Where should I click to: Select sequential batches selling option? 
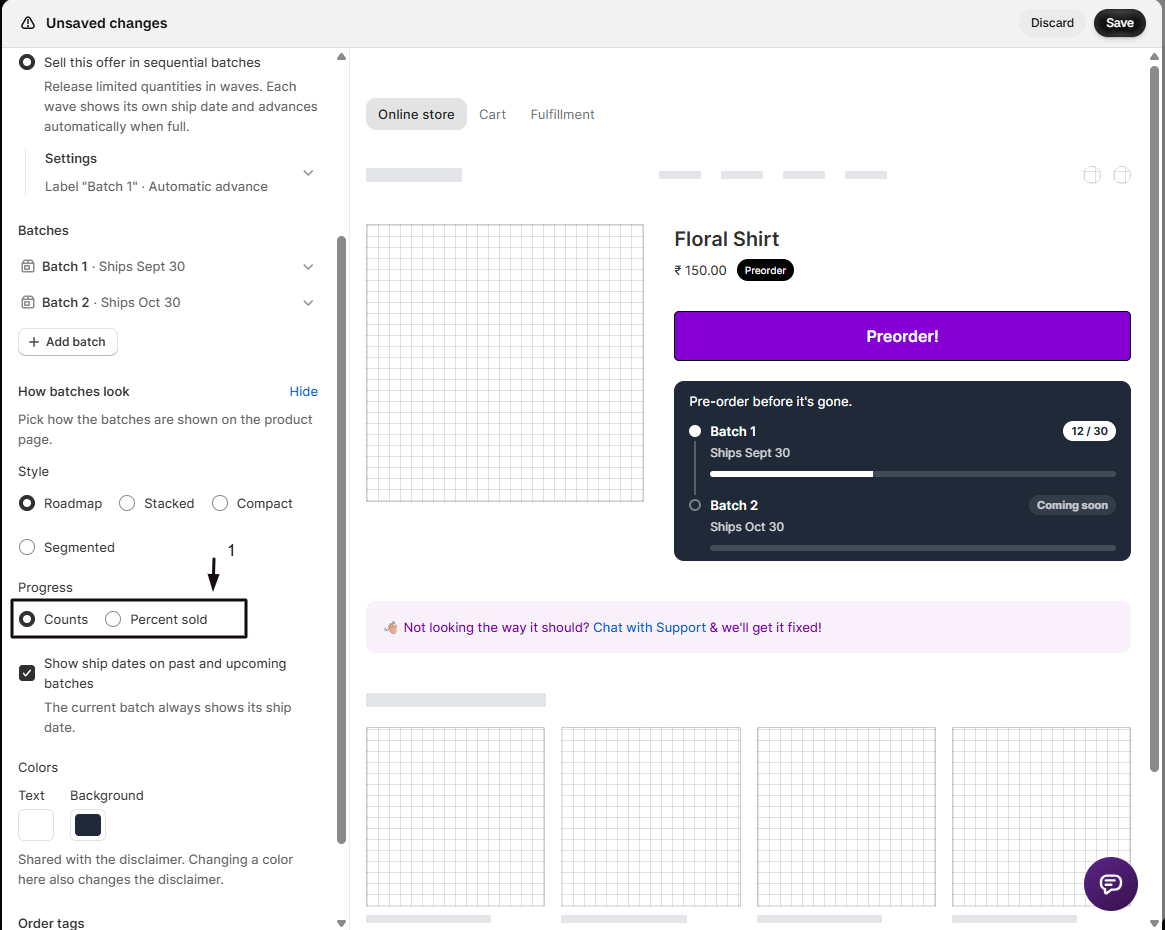27,62
